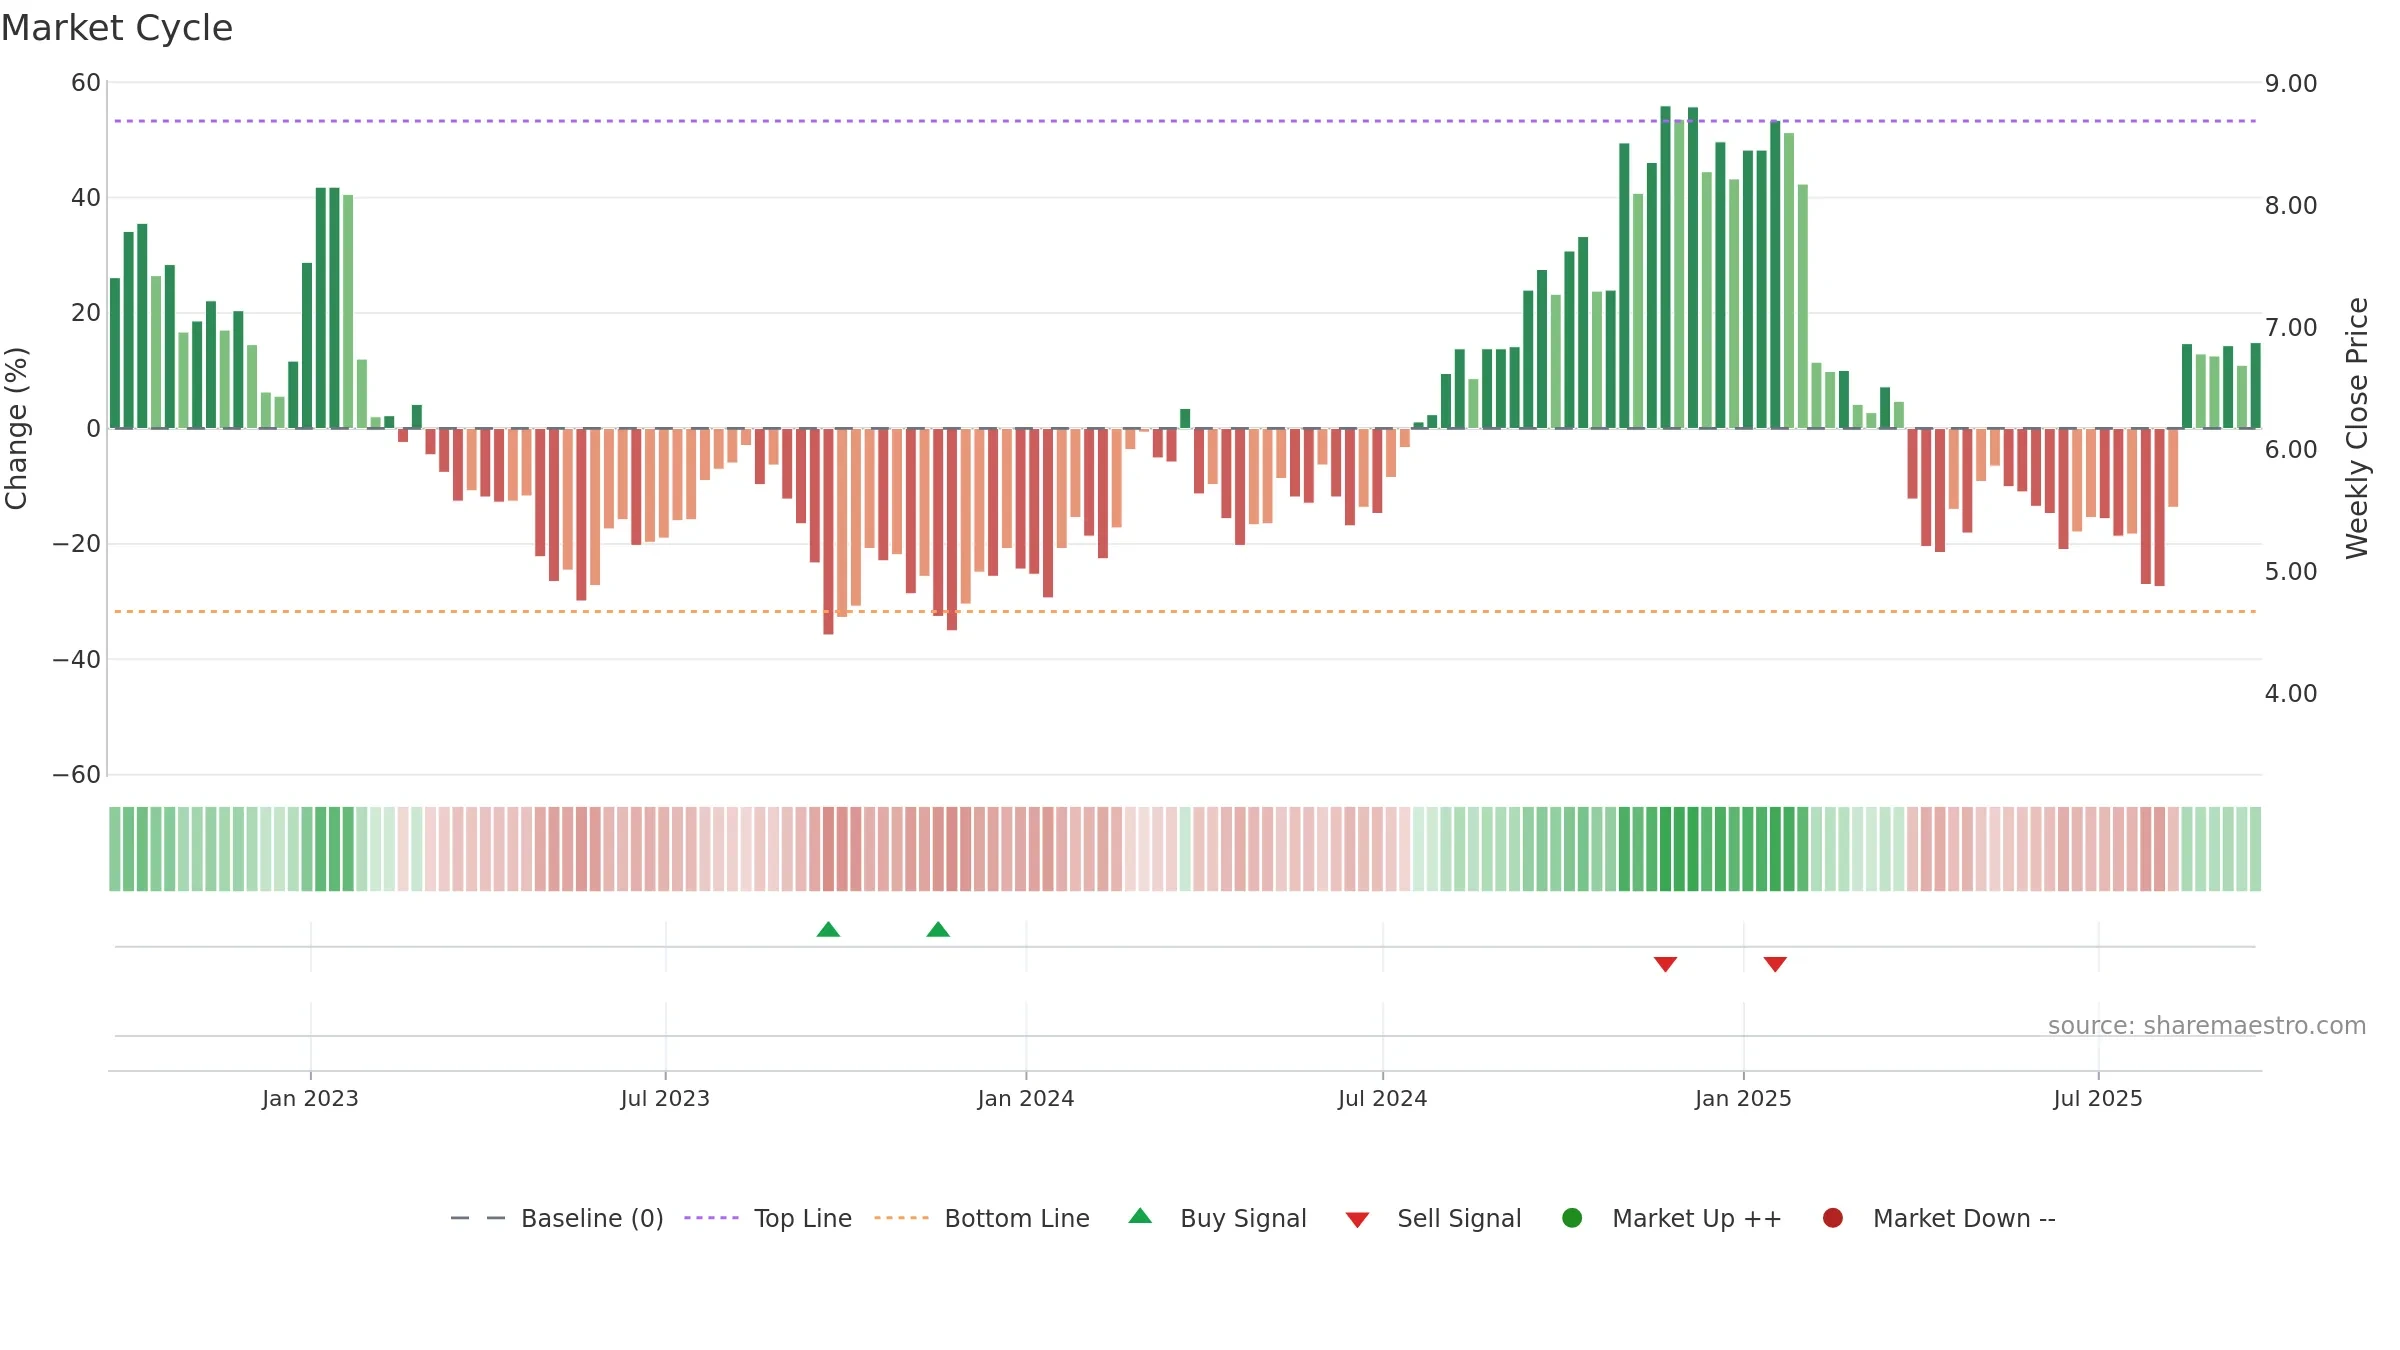Click the second green buy signal marker near Nov 2023
Image resolution: width=2400 pixels, height=1350 pixels.
(x=938, y=930)
